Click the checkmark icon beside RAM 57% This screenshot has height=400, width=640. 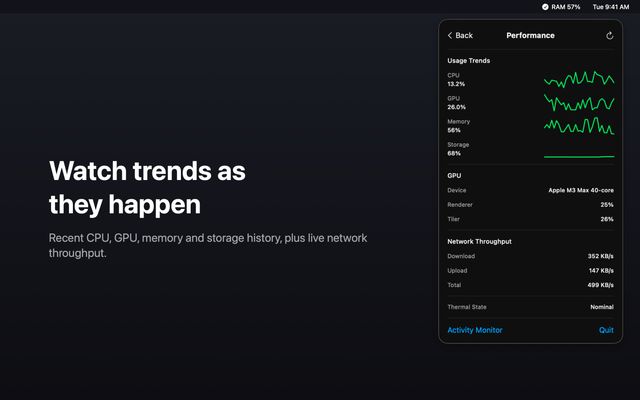click(545, 7)
